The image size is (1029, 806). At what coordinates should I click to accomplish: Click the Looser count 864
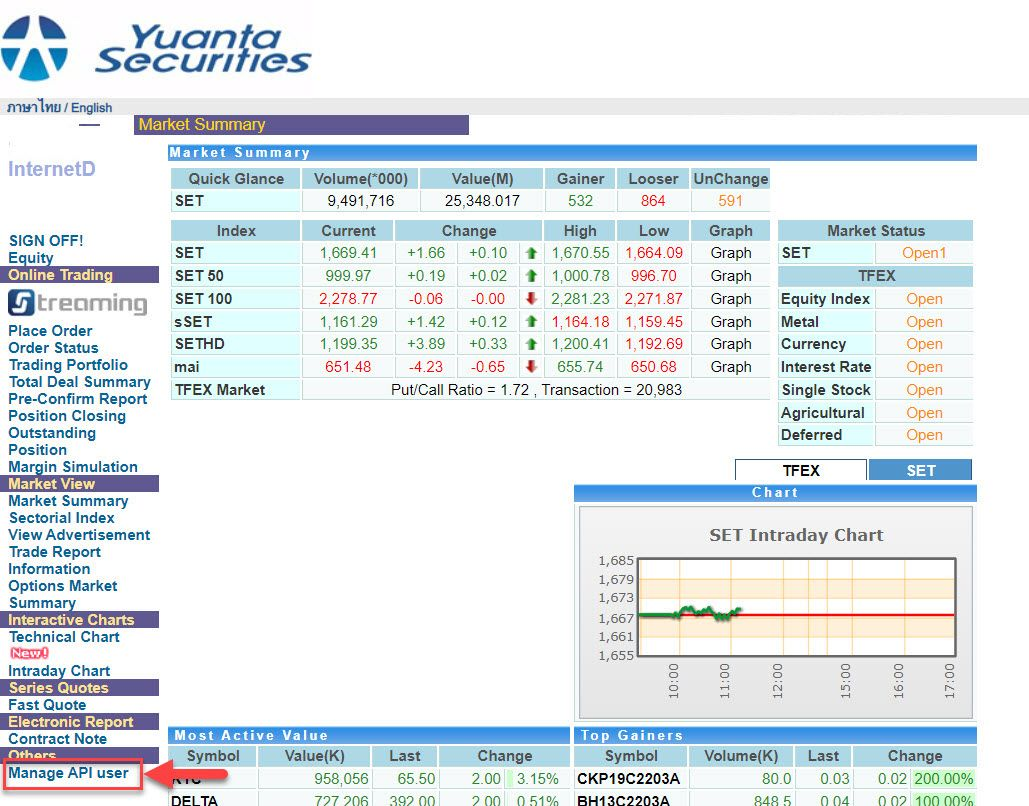653,201
